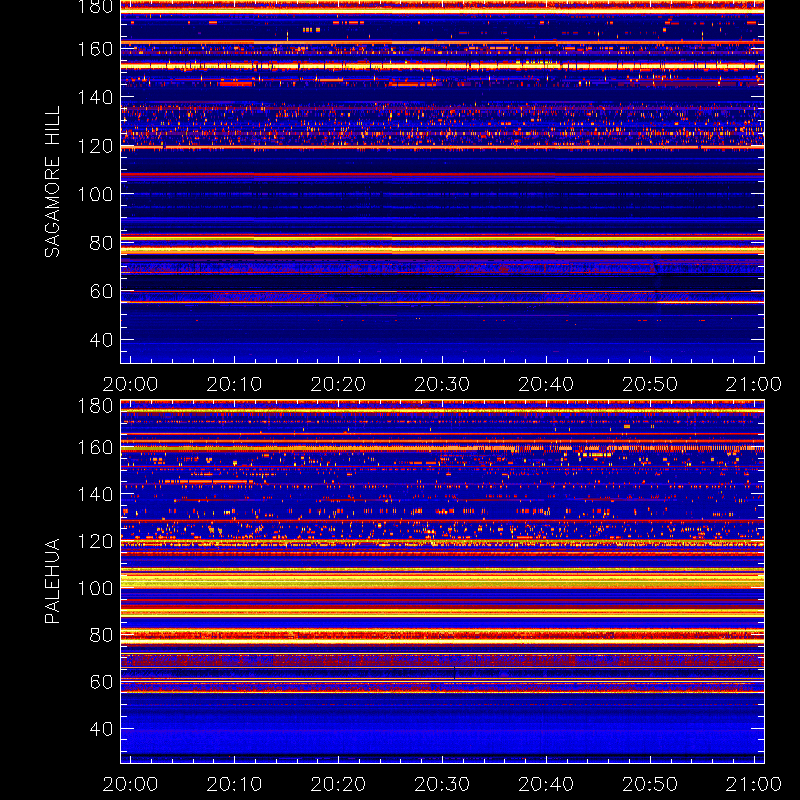The width and height of the screenshot is (800, 800).
Task: Select the 40 frequency label on Sagamore Hill axis
Action: pos(101,340)
